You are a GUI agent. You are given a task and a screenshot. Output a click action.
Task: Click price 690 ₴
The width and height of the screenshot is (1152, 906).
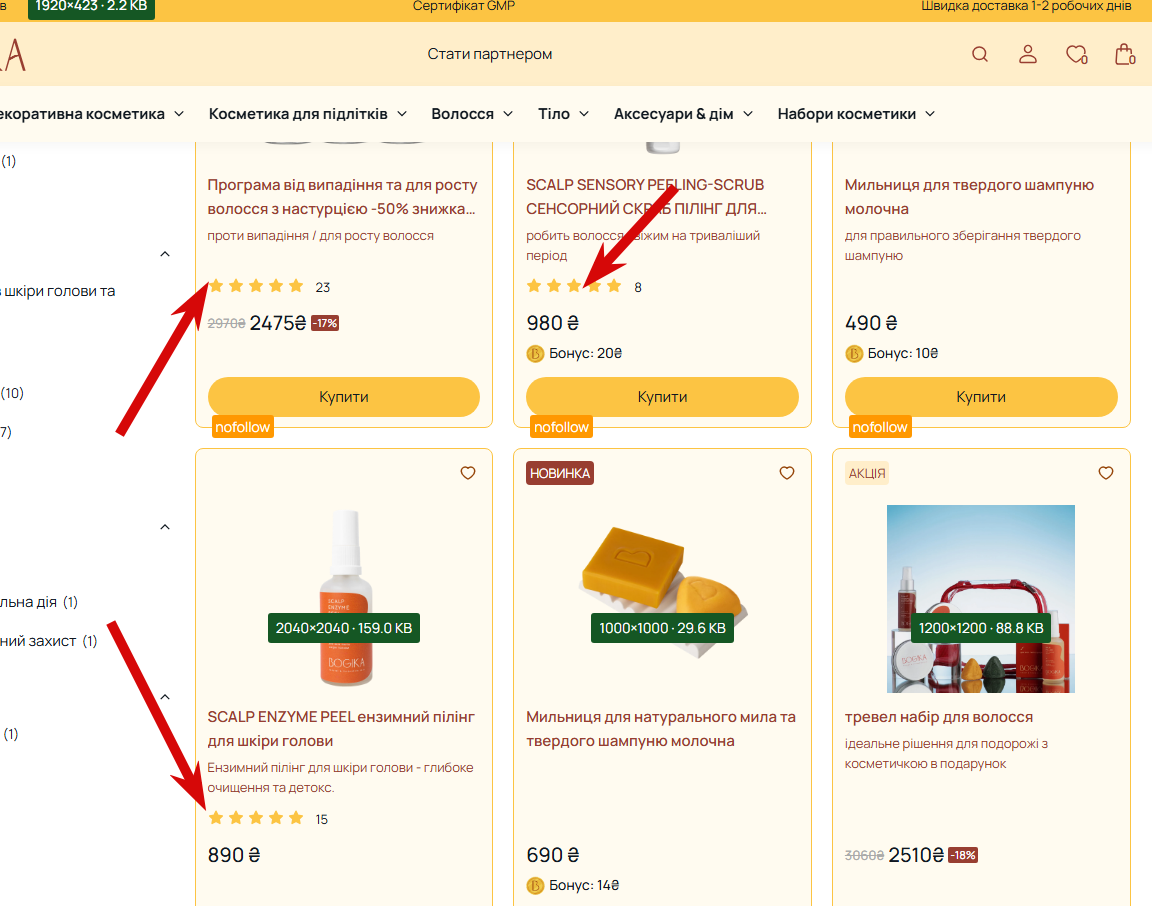coord(552,855)
